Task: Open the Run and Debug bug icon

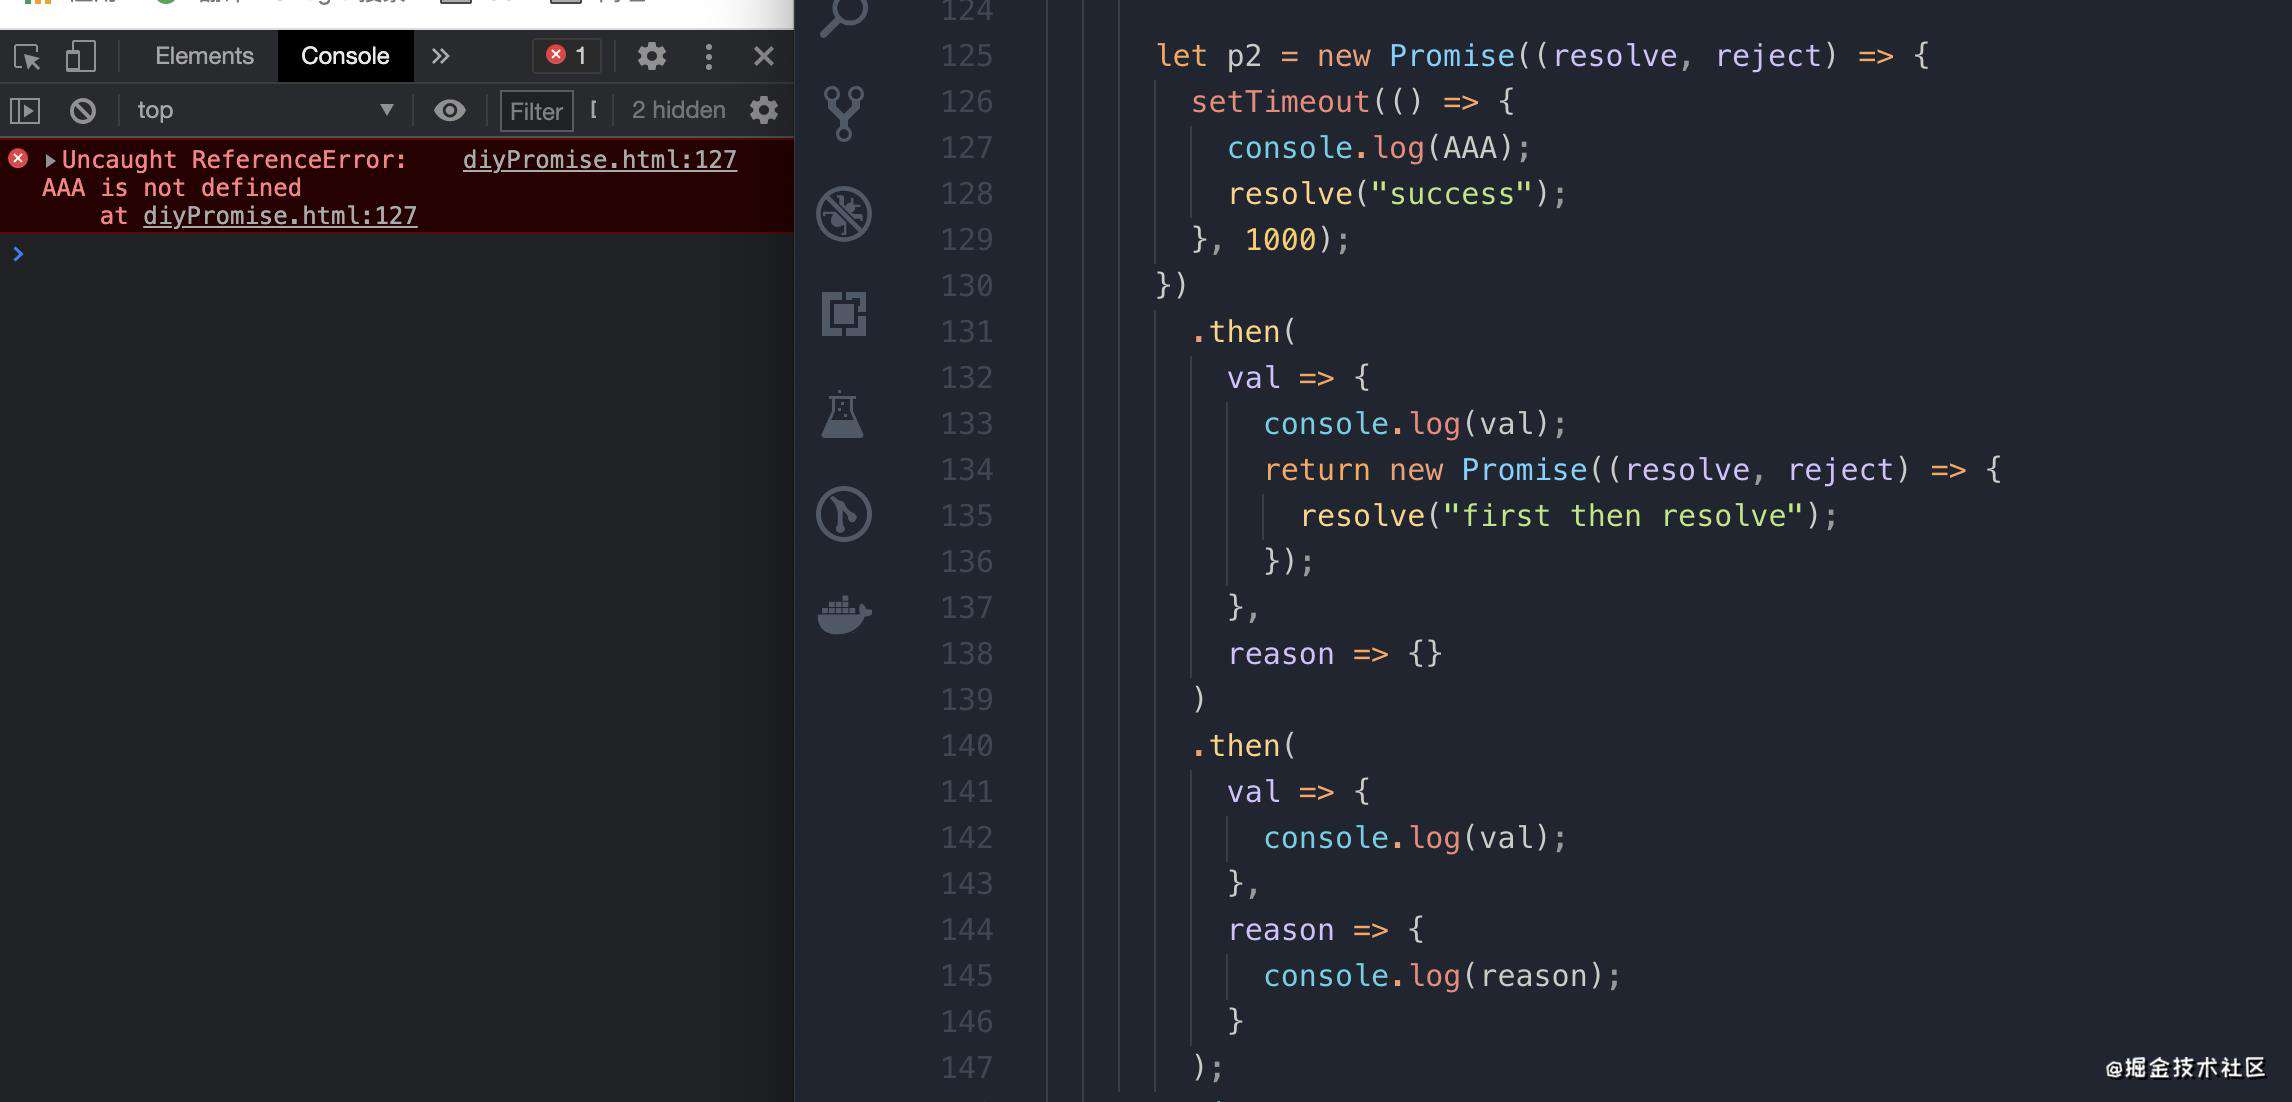Action: point(844,214)
